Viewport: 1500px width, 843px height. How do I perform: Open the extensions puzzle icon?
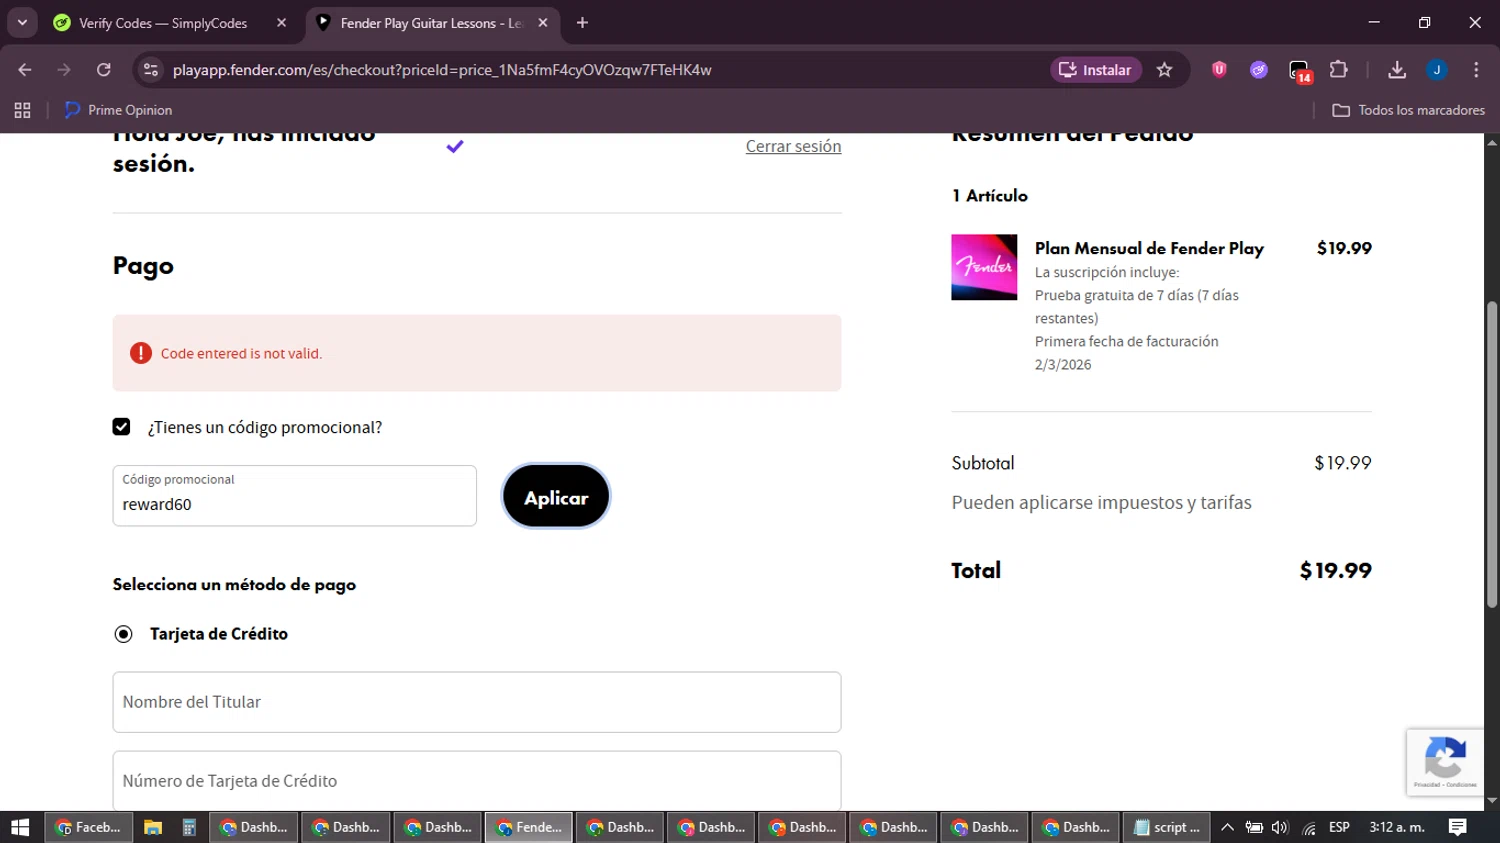point(1339,70)
